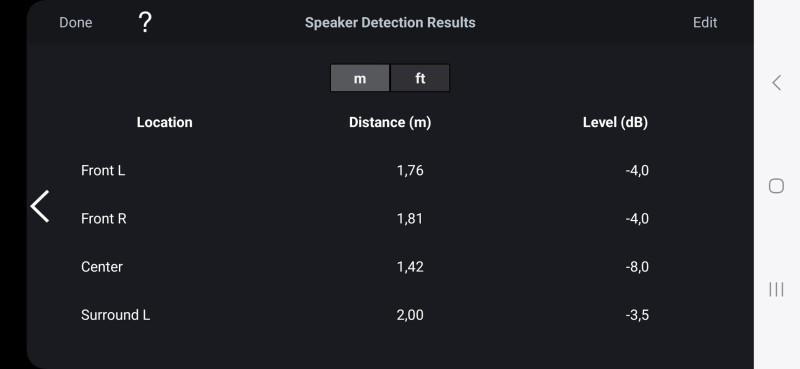Tap Edit to modify results
The image size is (800, 369).
tap(705, 22)
